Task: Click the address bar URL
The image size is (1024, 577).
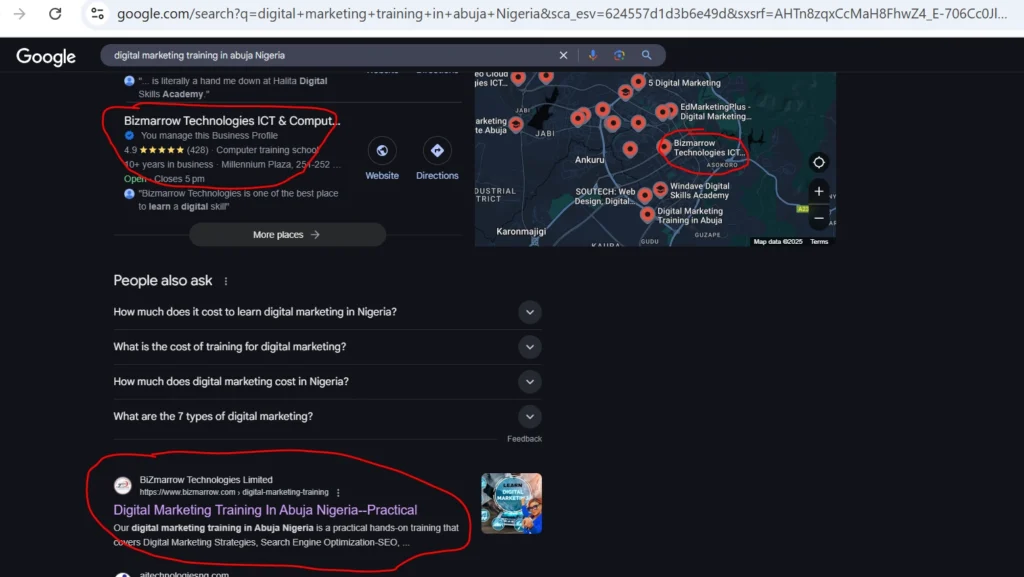Action: point(562,14)
